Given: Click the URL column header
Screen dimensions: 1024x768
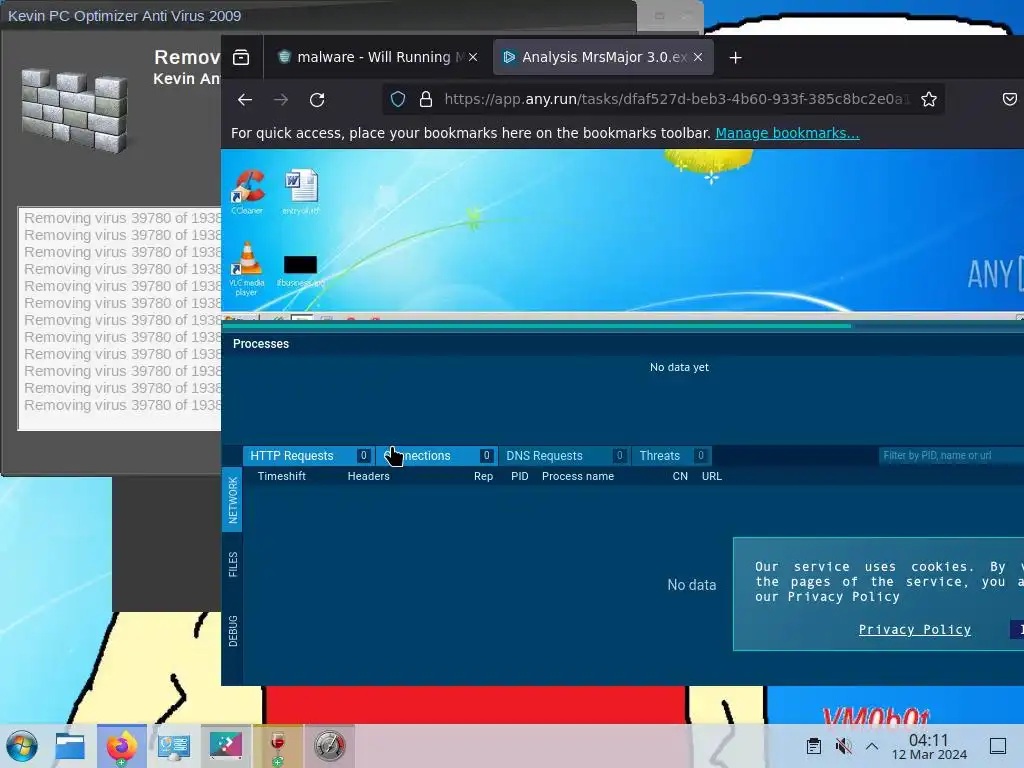Looking at the screenshot, I should tap(712, 476).
